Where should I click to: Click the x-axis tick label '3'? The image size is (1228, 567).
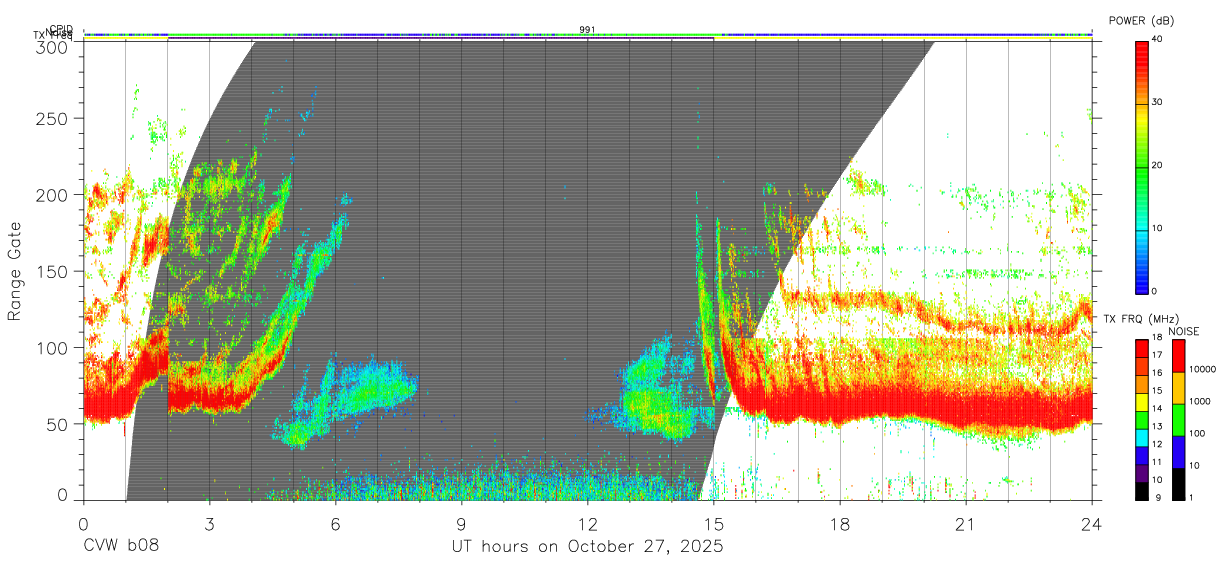pyautogui.click(x=209, y=524)
